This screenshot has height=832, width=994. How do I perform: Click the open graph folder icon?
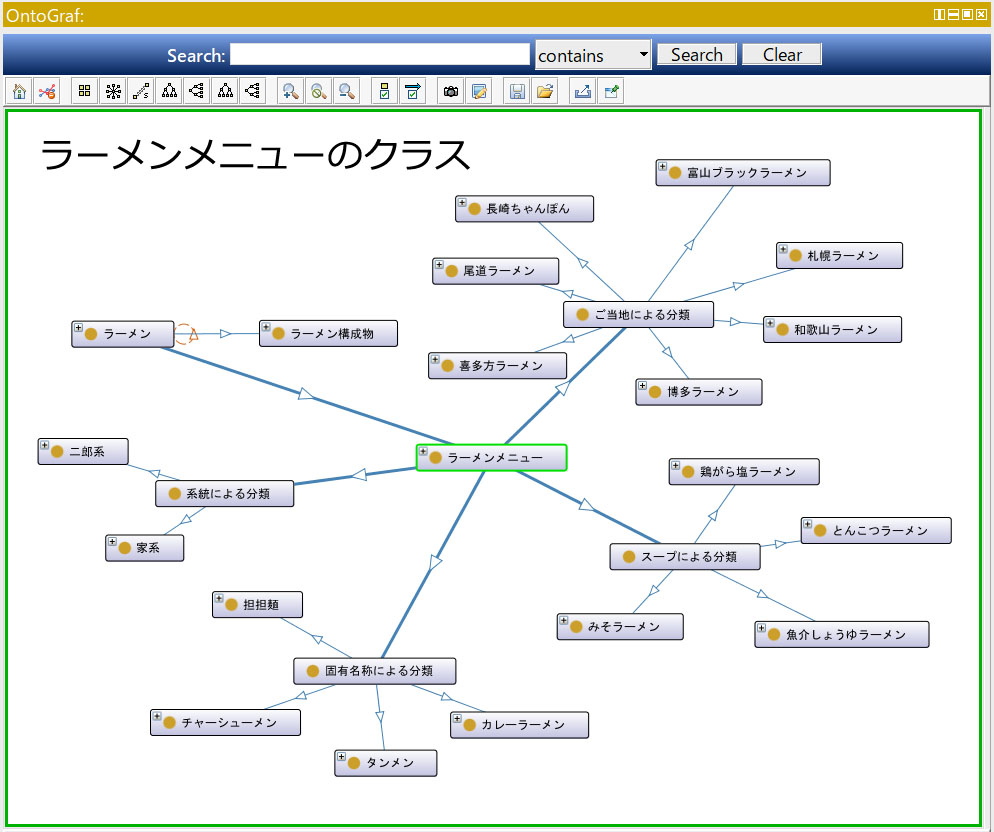coord(545,91)
